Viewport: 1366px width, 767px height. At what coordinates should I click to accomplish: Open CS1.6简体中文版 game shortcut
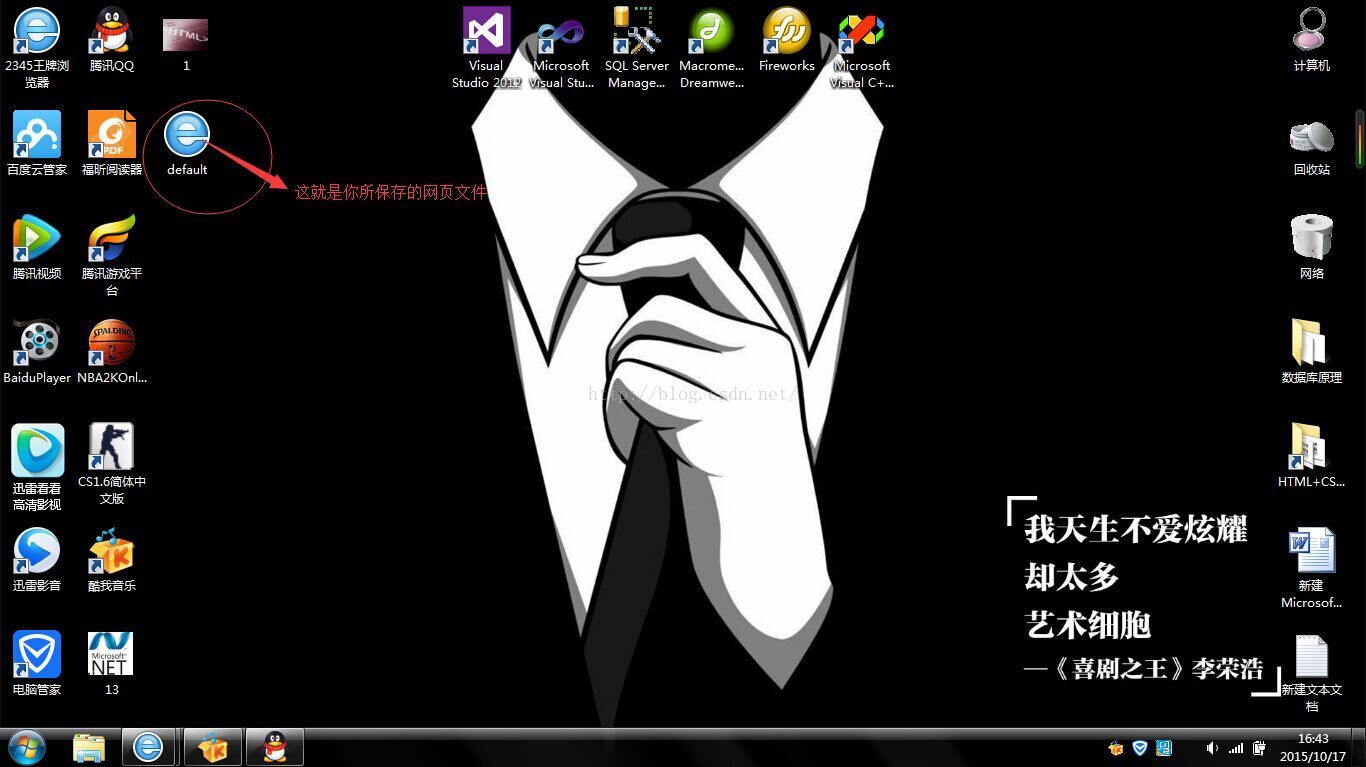pos(112,463)
